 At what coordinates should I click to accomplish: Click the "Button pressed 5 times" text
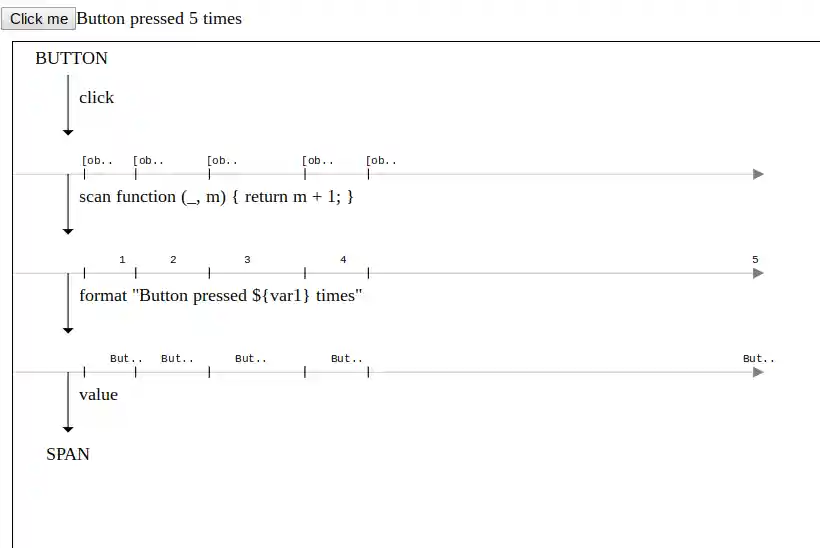pos(159,18)
